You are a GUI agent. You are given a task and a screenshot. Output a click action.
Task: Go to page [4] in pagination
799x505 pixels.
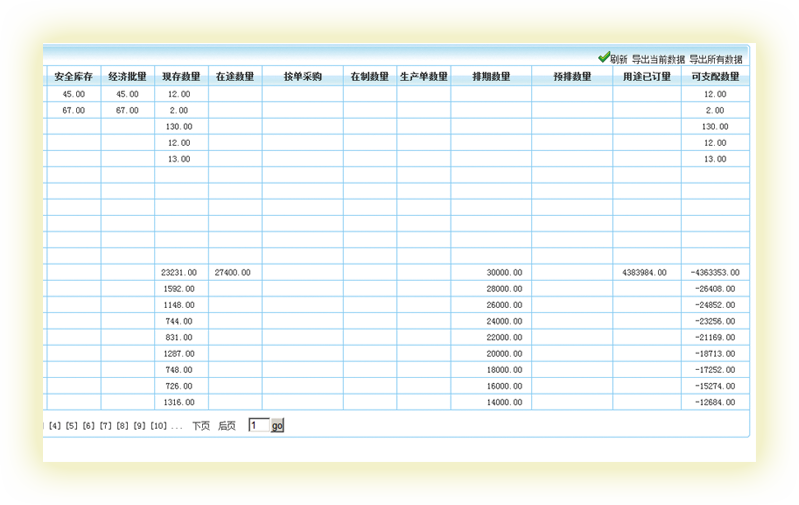pos(56,426)
